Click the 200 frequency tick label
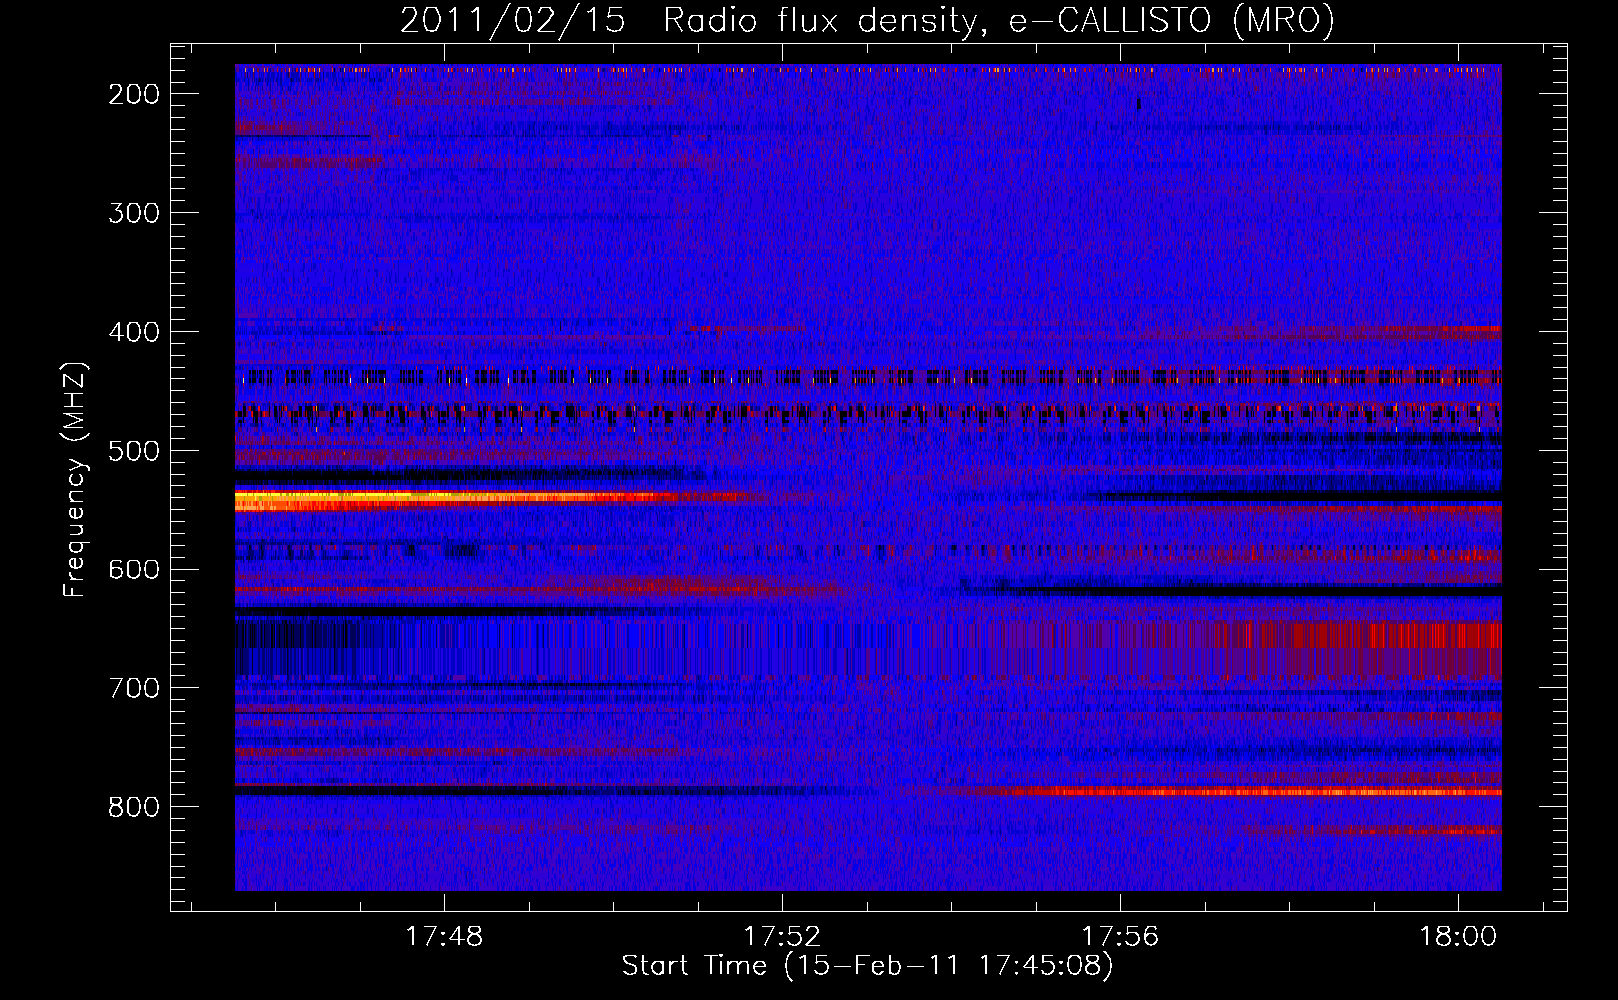Viewport: 1618px width, 1000px height. pyautogui.click(x=133, y=94)
